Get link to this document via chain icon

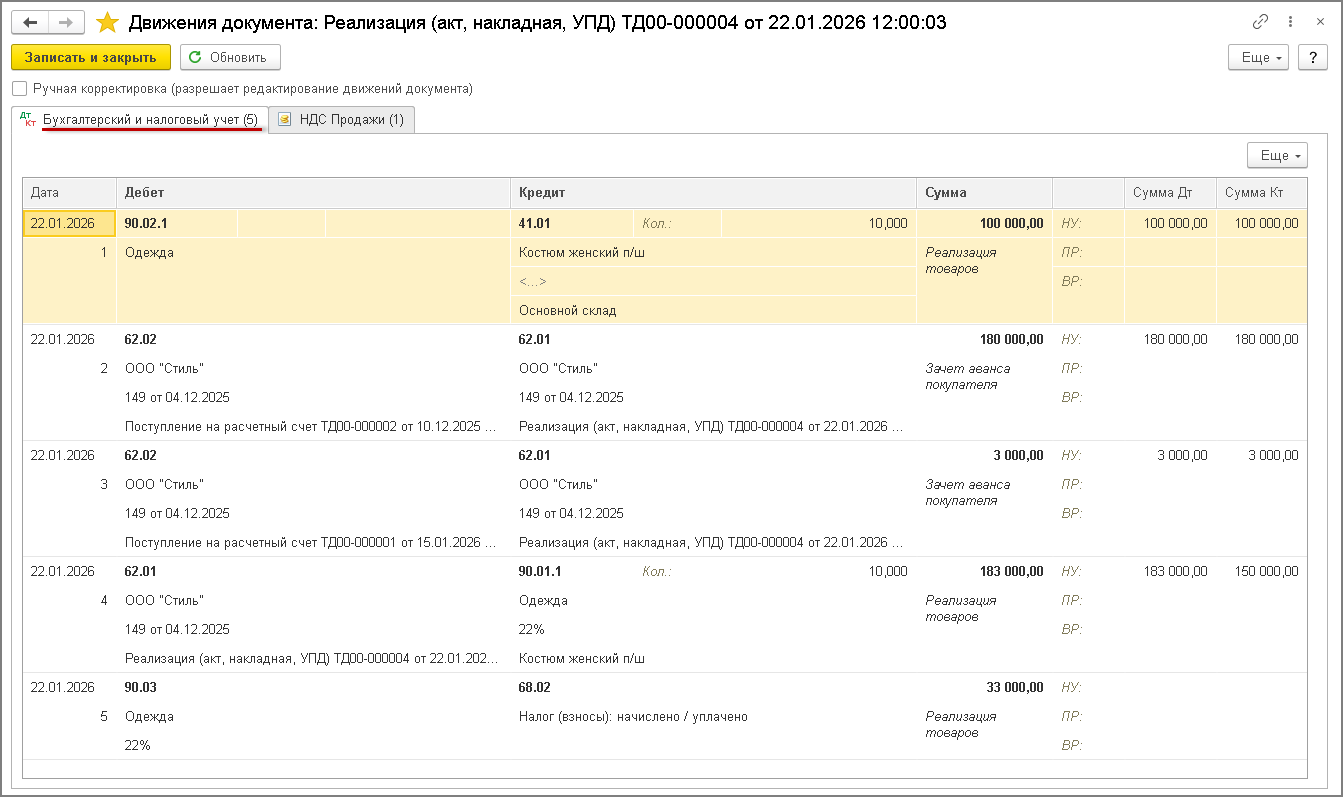[x=1260, y=22]
